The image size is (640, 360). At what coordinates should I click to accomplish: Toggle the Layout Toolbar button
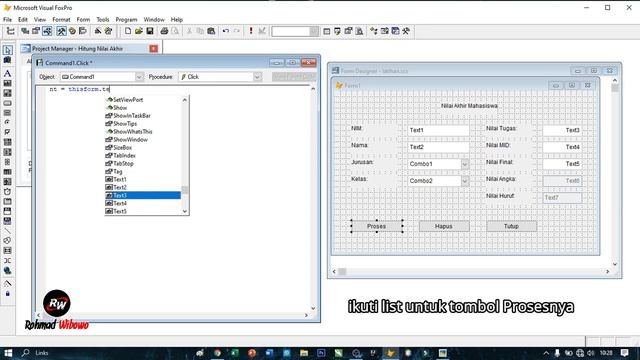click(83, 31)
